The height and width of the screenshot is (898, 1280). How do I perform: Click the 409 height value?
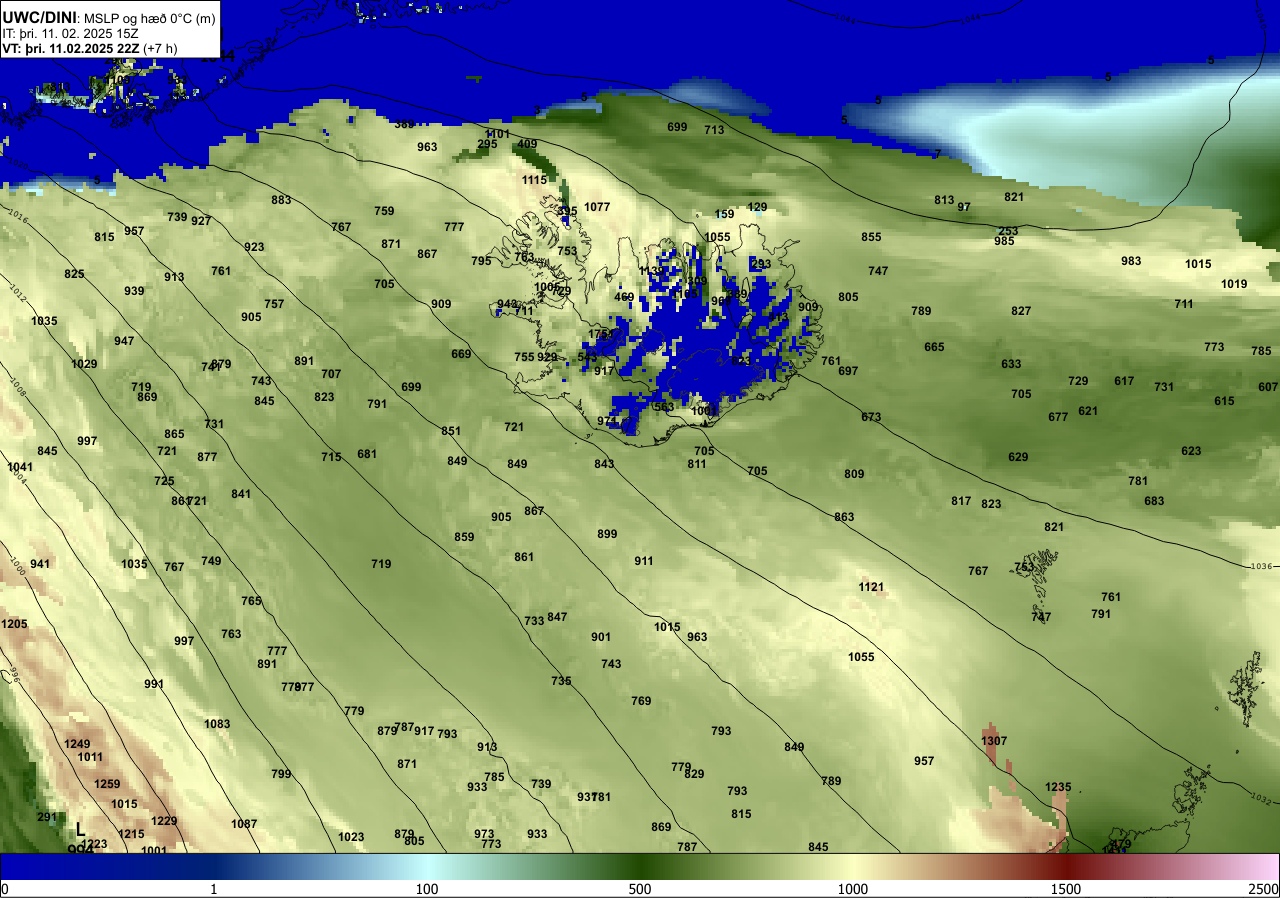pyautogui.click(x=527, y=144)
